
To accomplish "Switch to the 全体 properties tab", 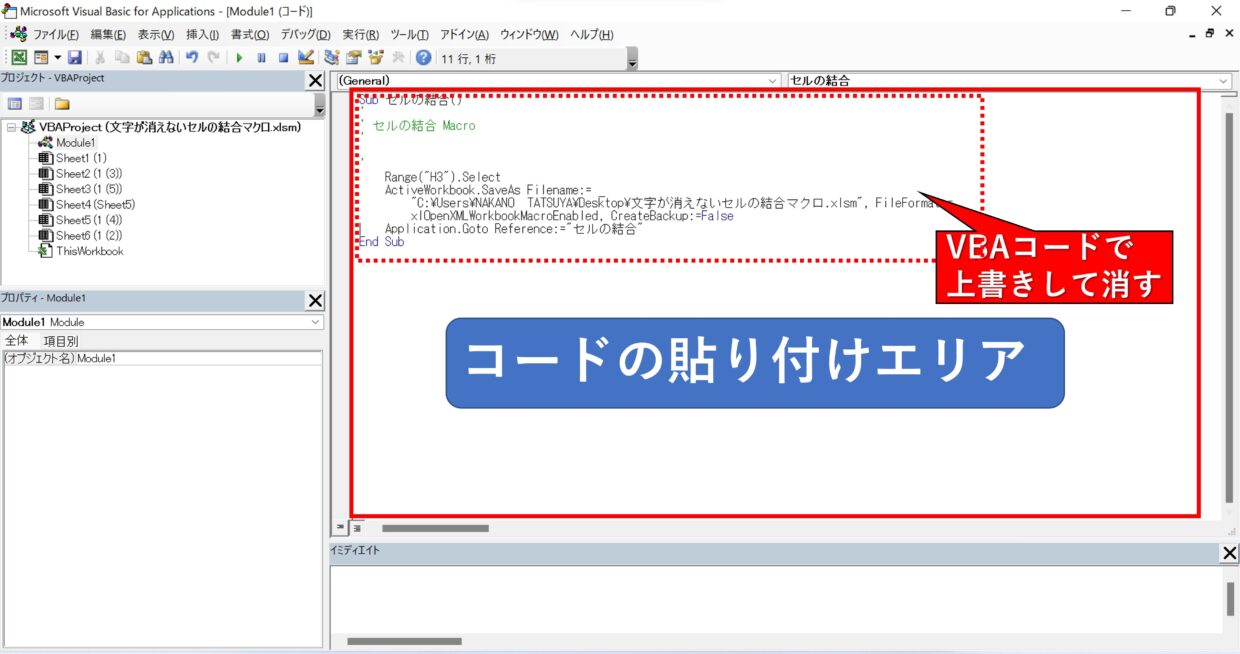I will 17,341.
